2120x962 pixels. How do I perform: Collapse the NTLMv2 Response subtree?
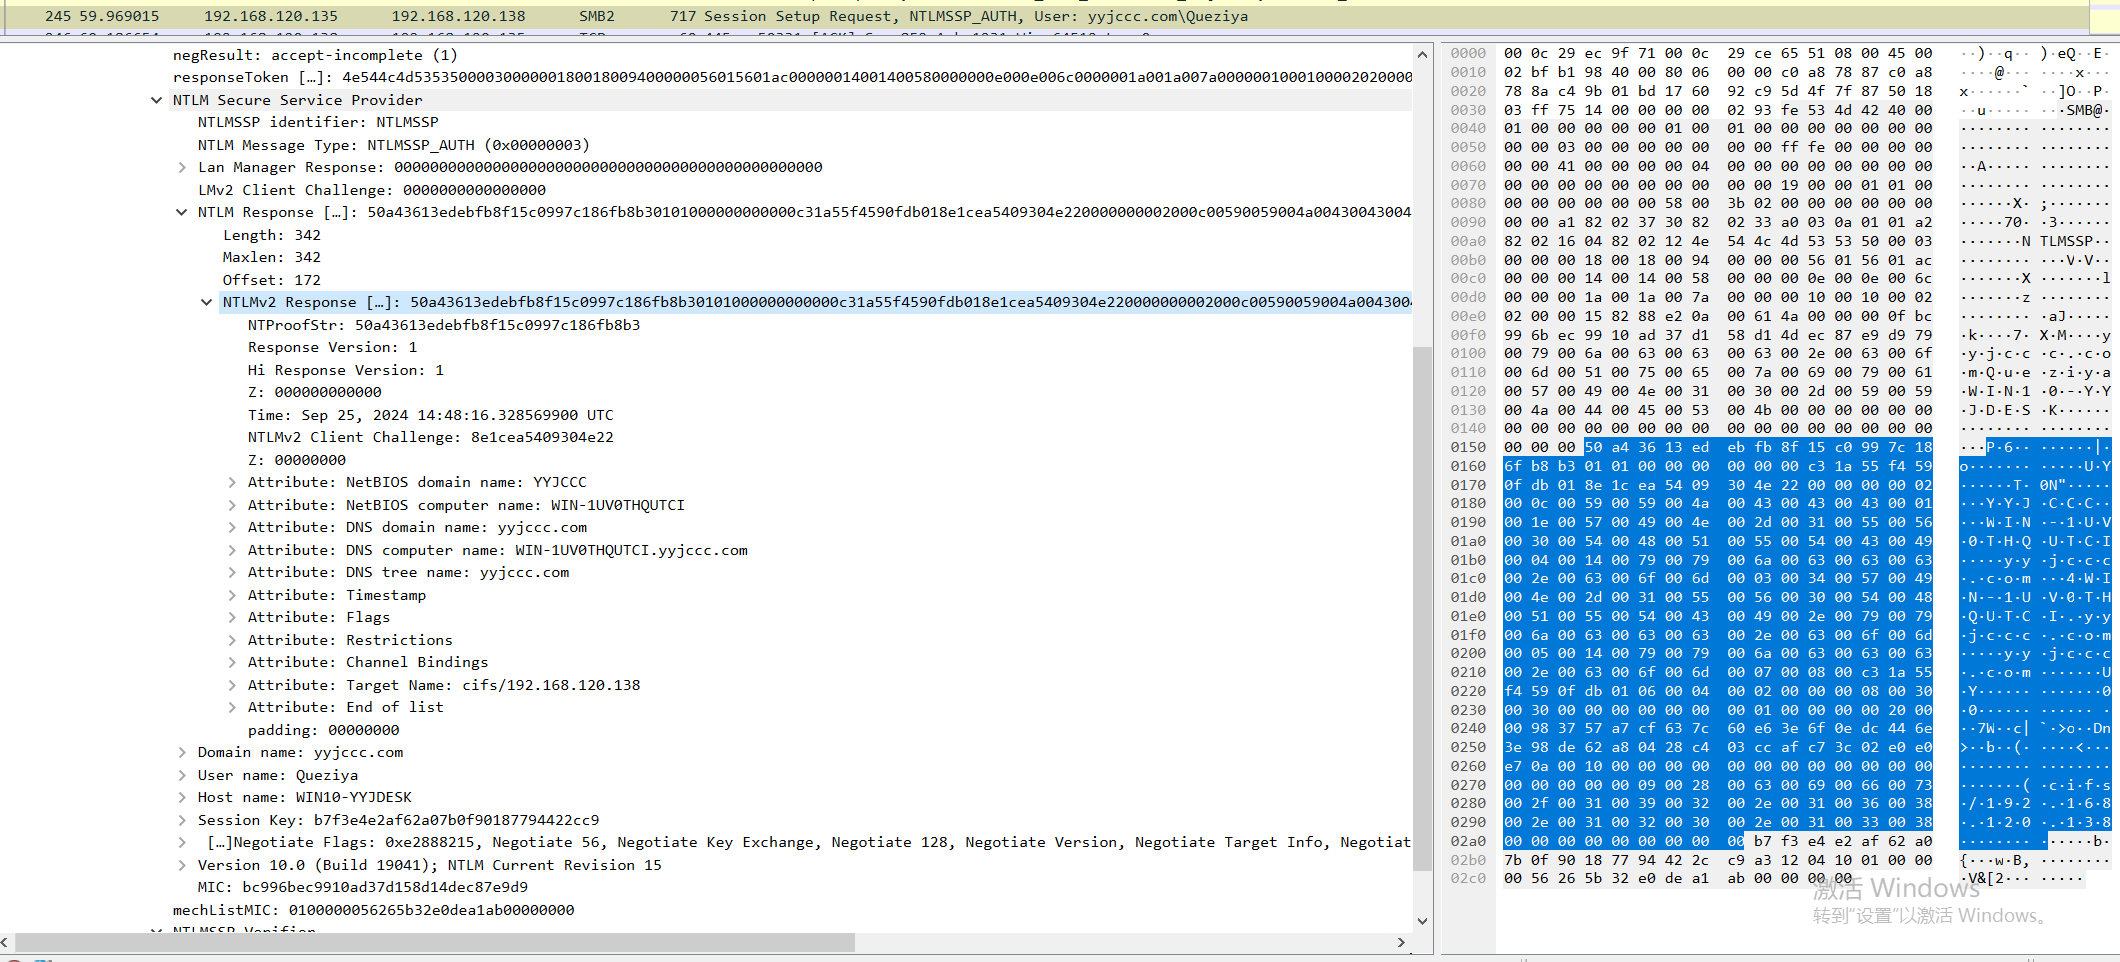(207, 302)
